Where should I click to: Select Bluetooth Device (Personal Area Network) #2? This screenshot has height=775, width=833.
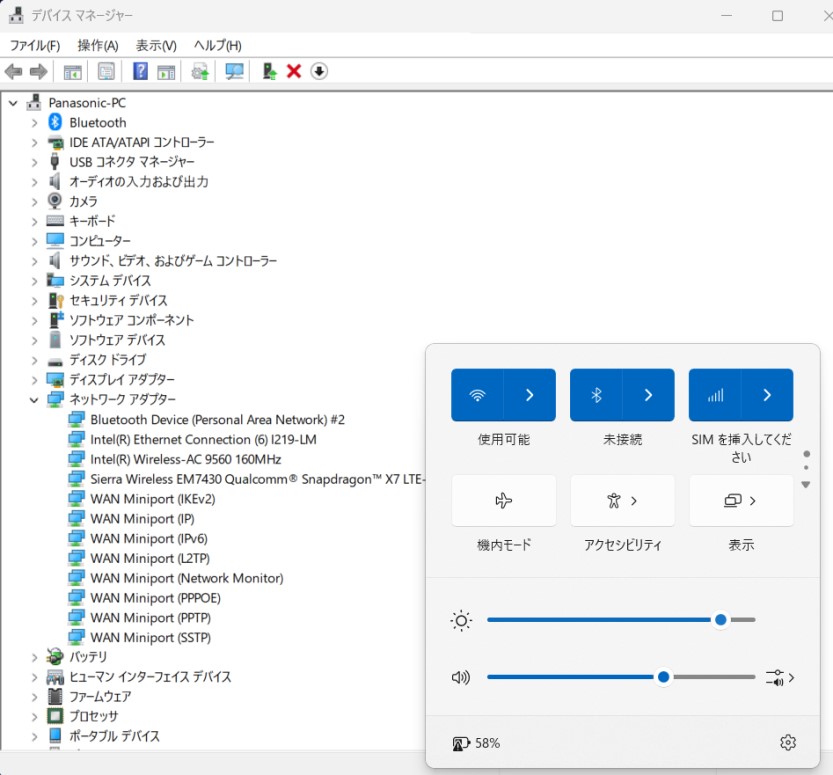pyautogui.click(x=217, y=420)
